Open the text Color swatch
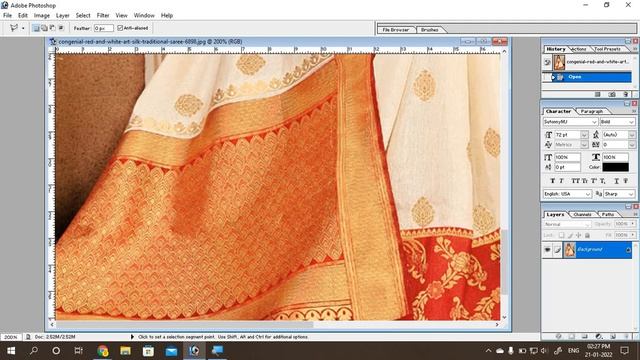Viewport: 640px width, 360px height. click(616, 167)
